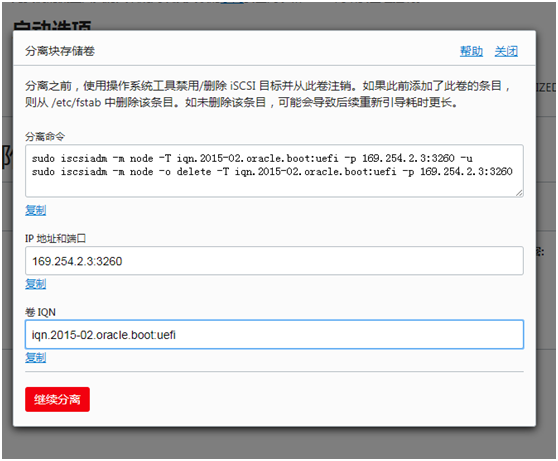Viewport: 558px width, 461px height.
Task: Click the instruction paragraph mentioning /etc/fstab
Action: [269, 94]
